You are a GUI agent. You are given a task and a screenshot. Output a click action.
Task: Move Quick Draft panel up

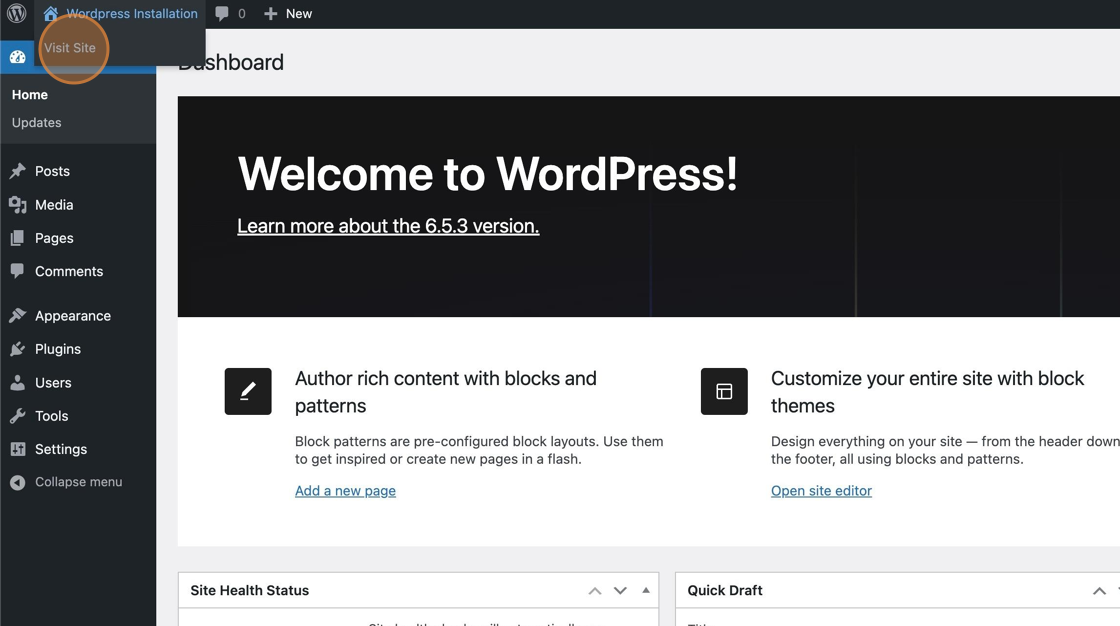[1099, 591]
